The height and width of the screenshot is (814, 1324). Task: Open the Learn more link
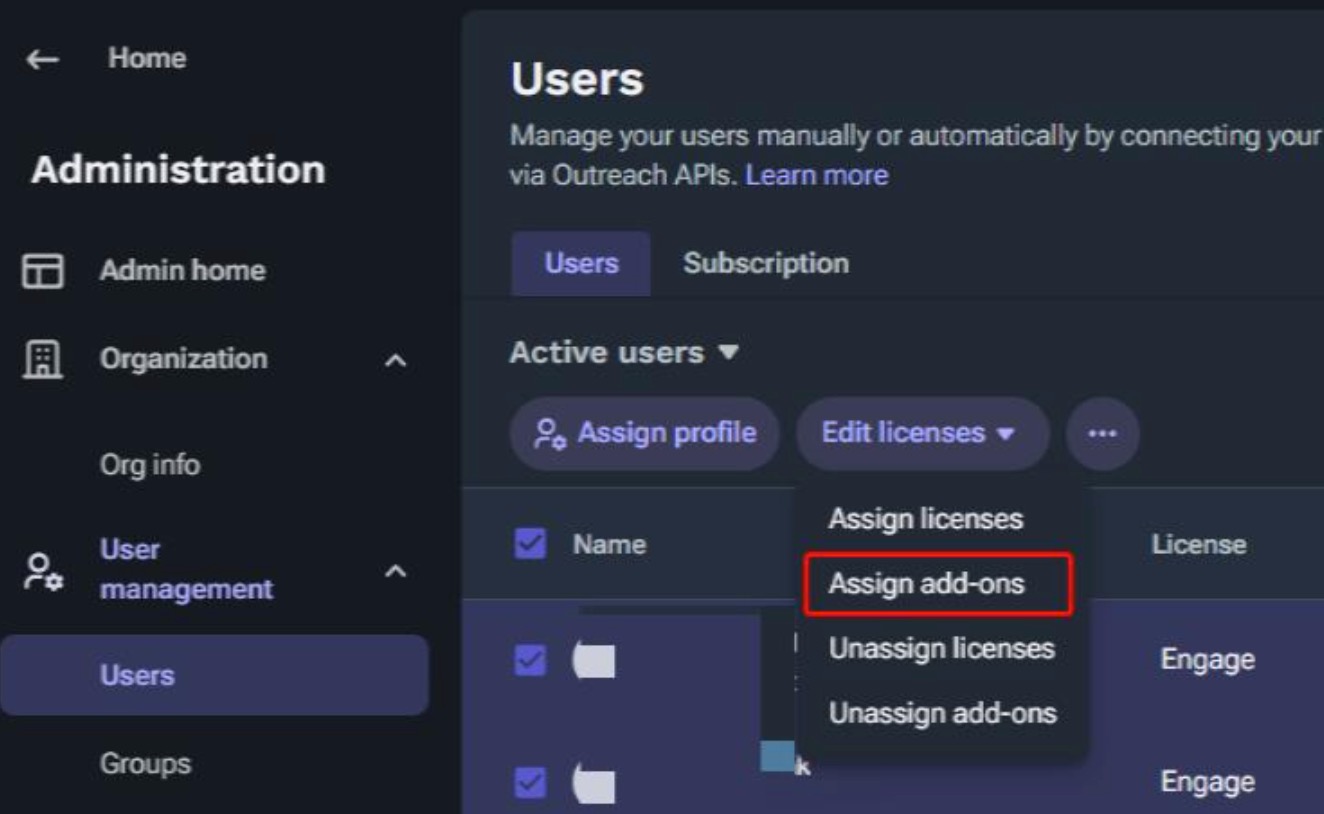click(816, 175)
